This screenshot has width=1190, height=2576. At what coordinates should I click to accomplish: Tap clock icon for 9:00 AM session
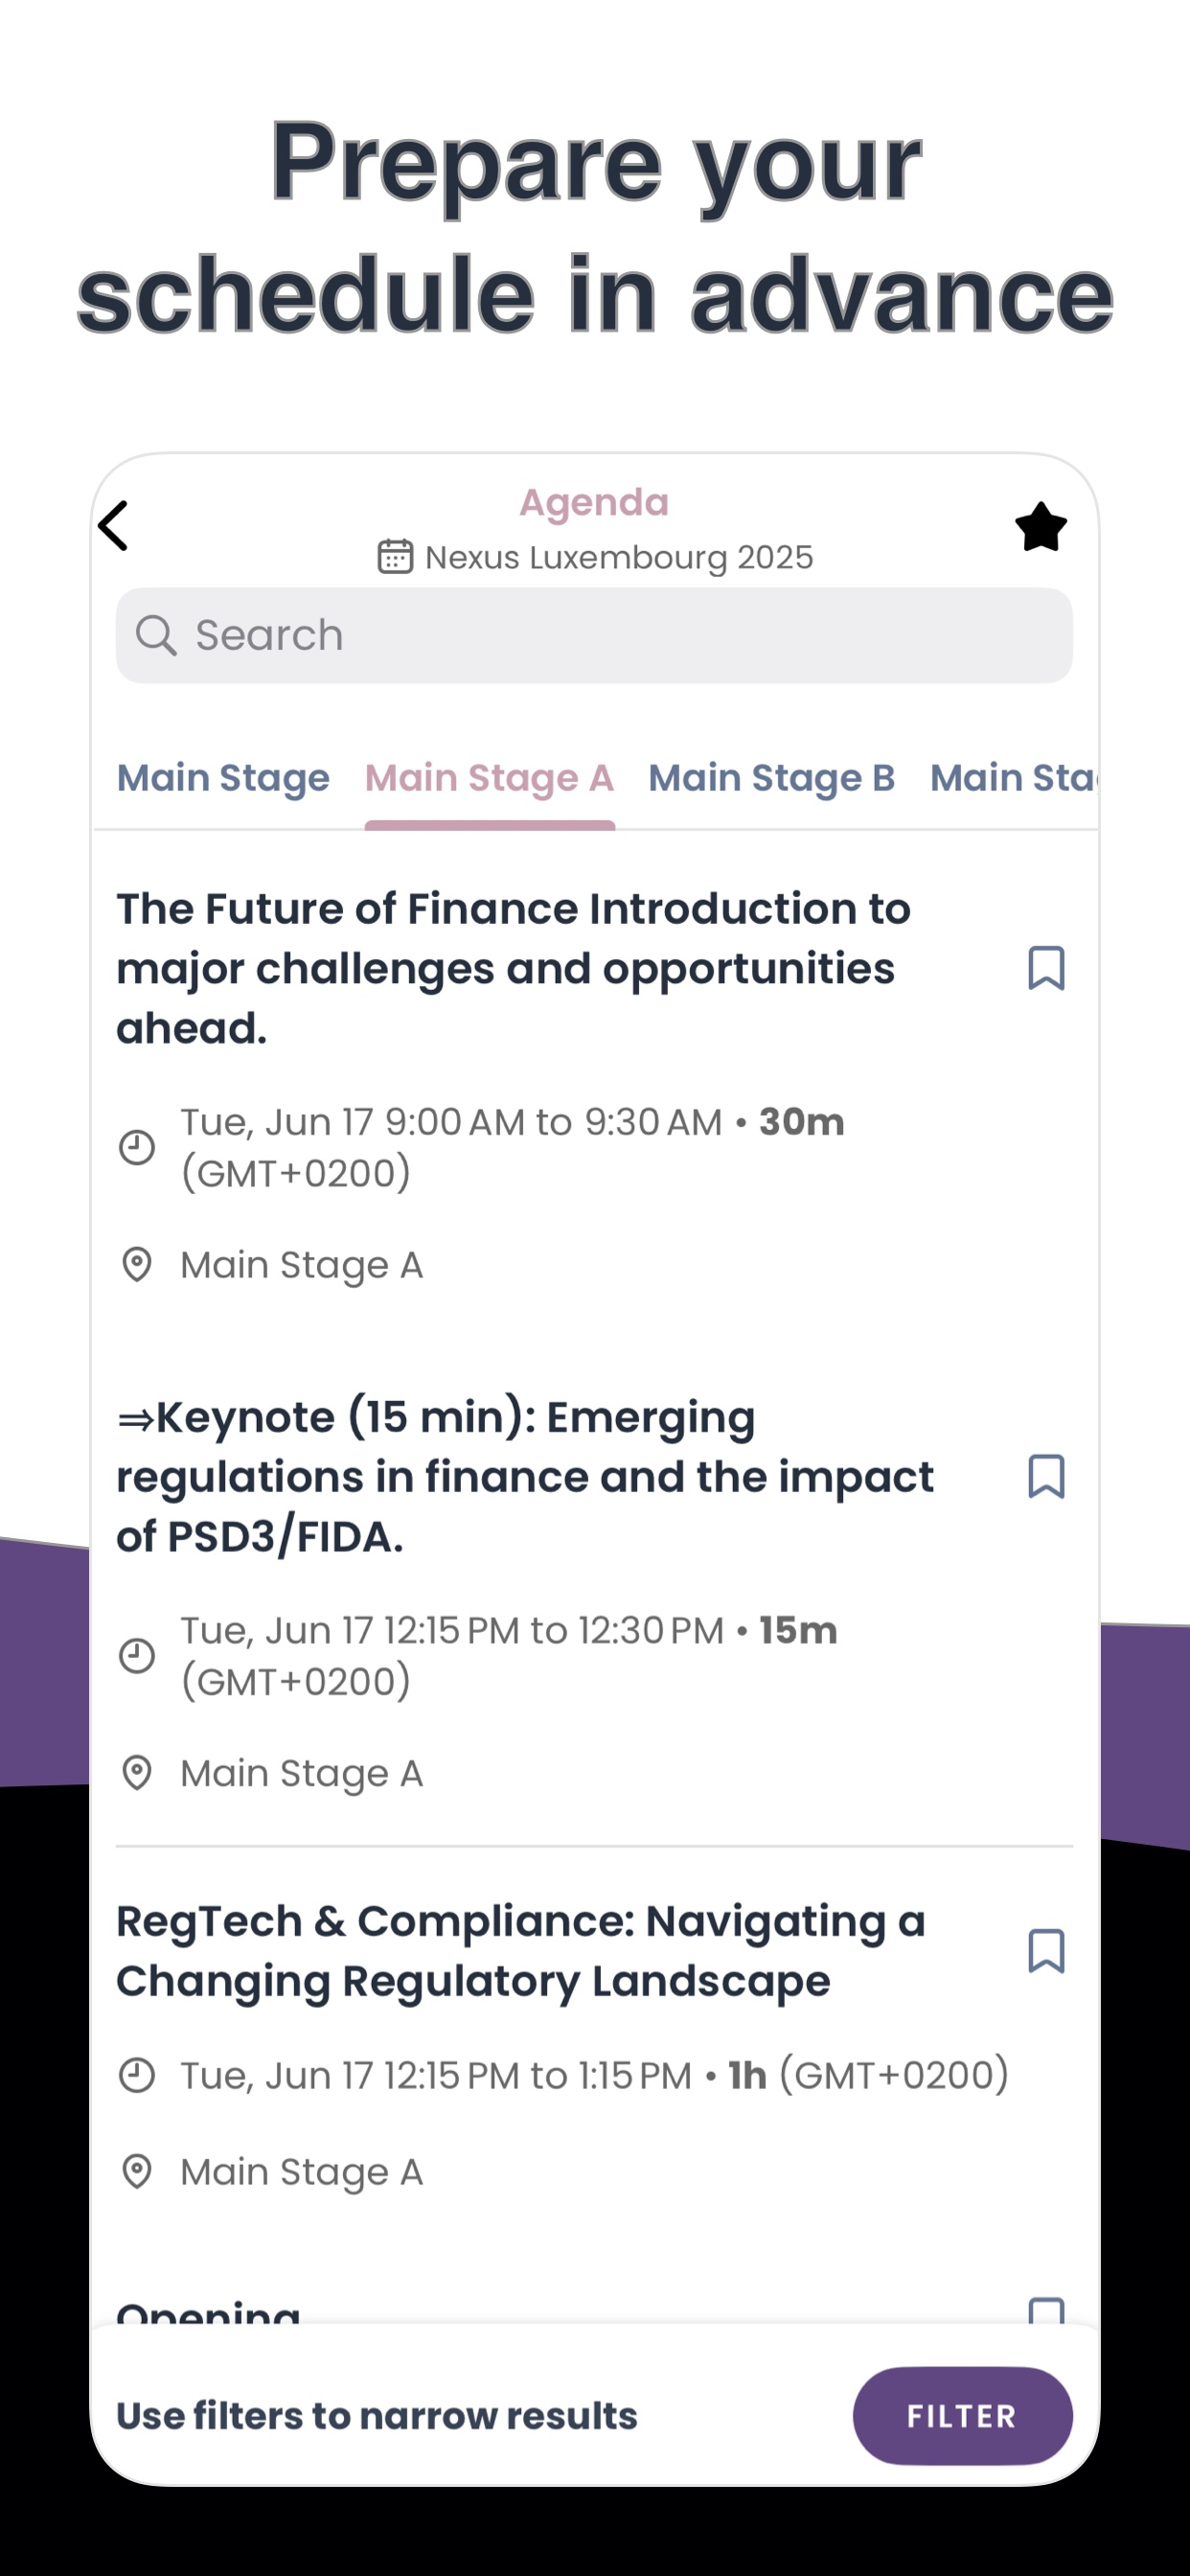click(137, 1147)
